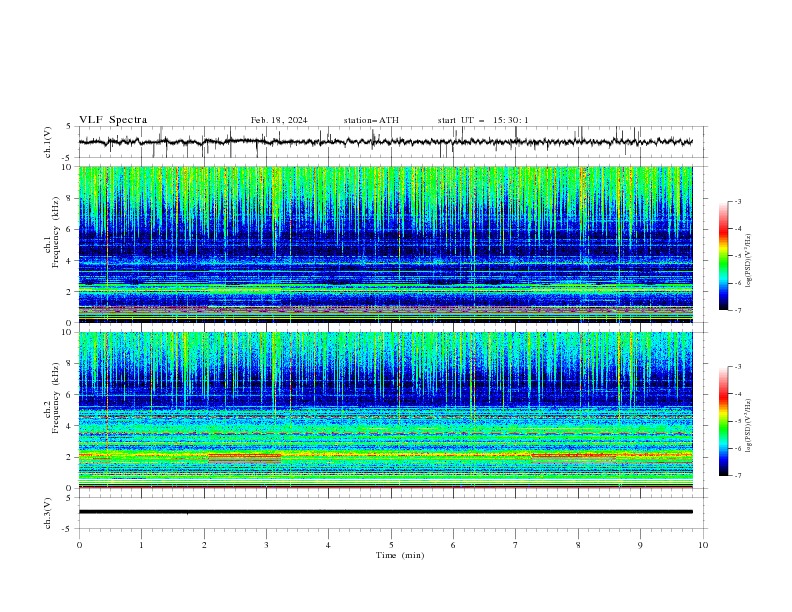Click inside the ch.1 spectrogram panel
This screenshot has height=612, width=792.
[385, 244]
